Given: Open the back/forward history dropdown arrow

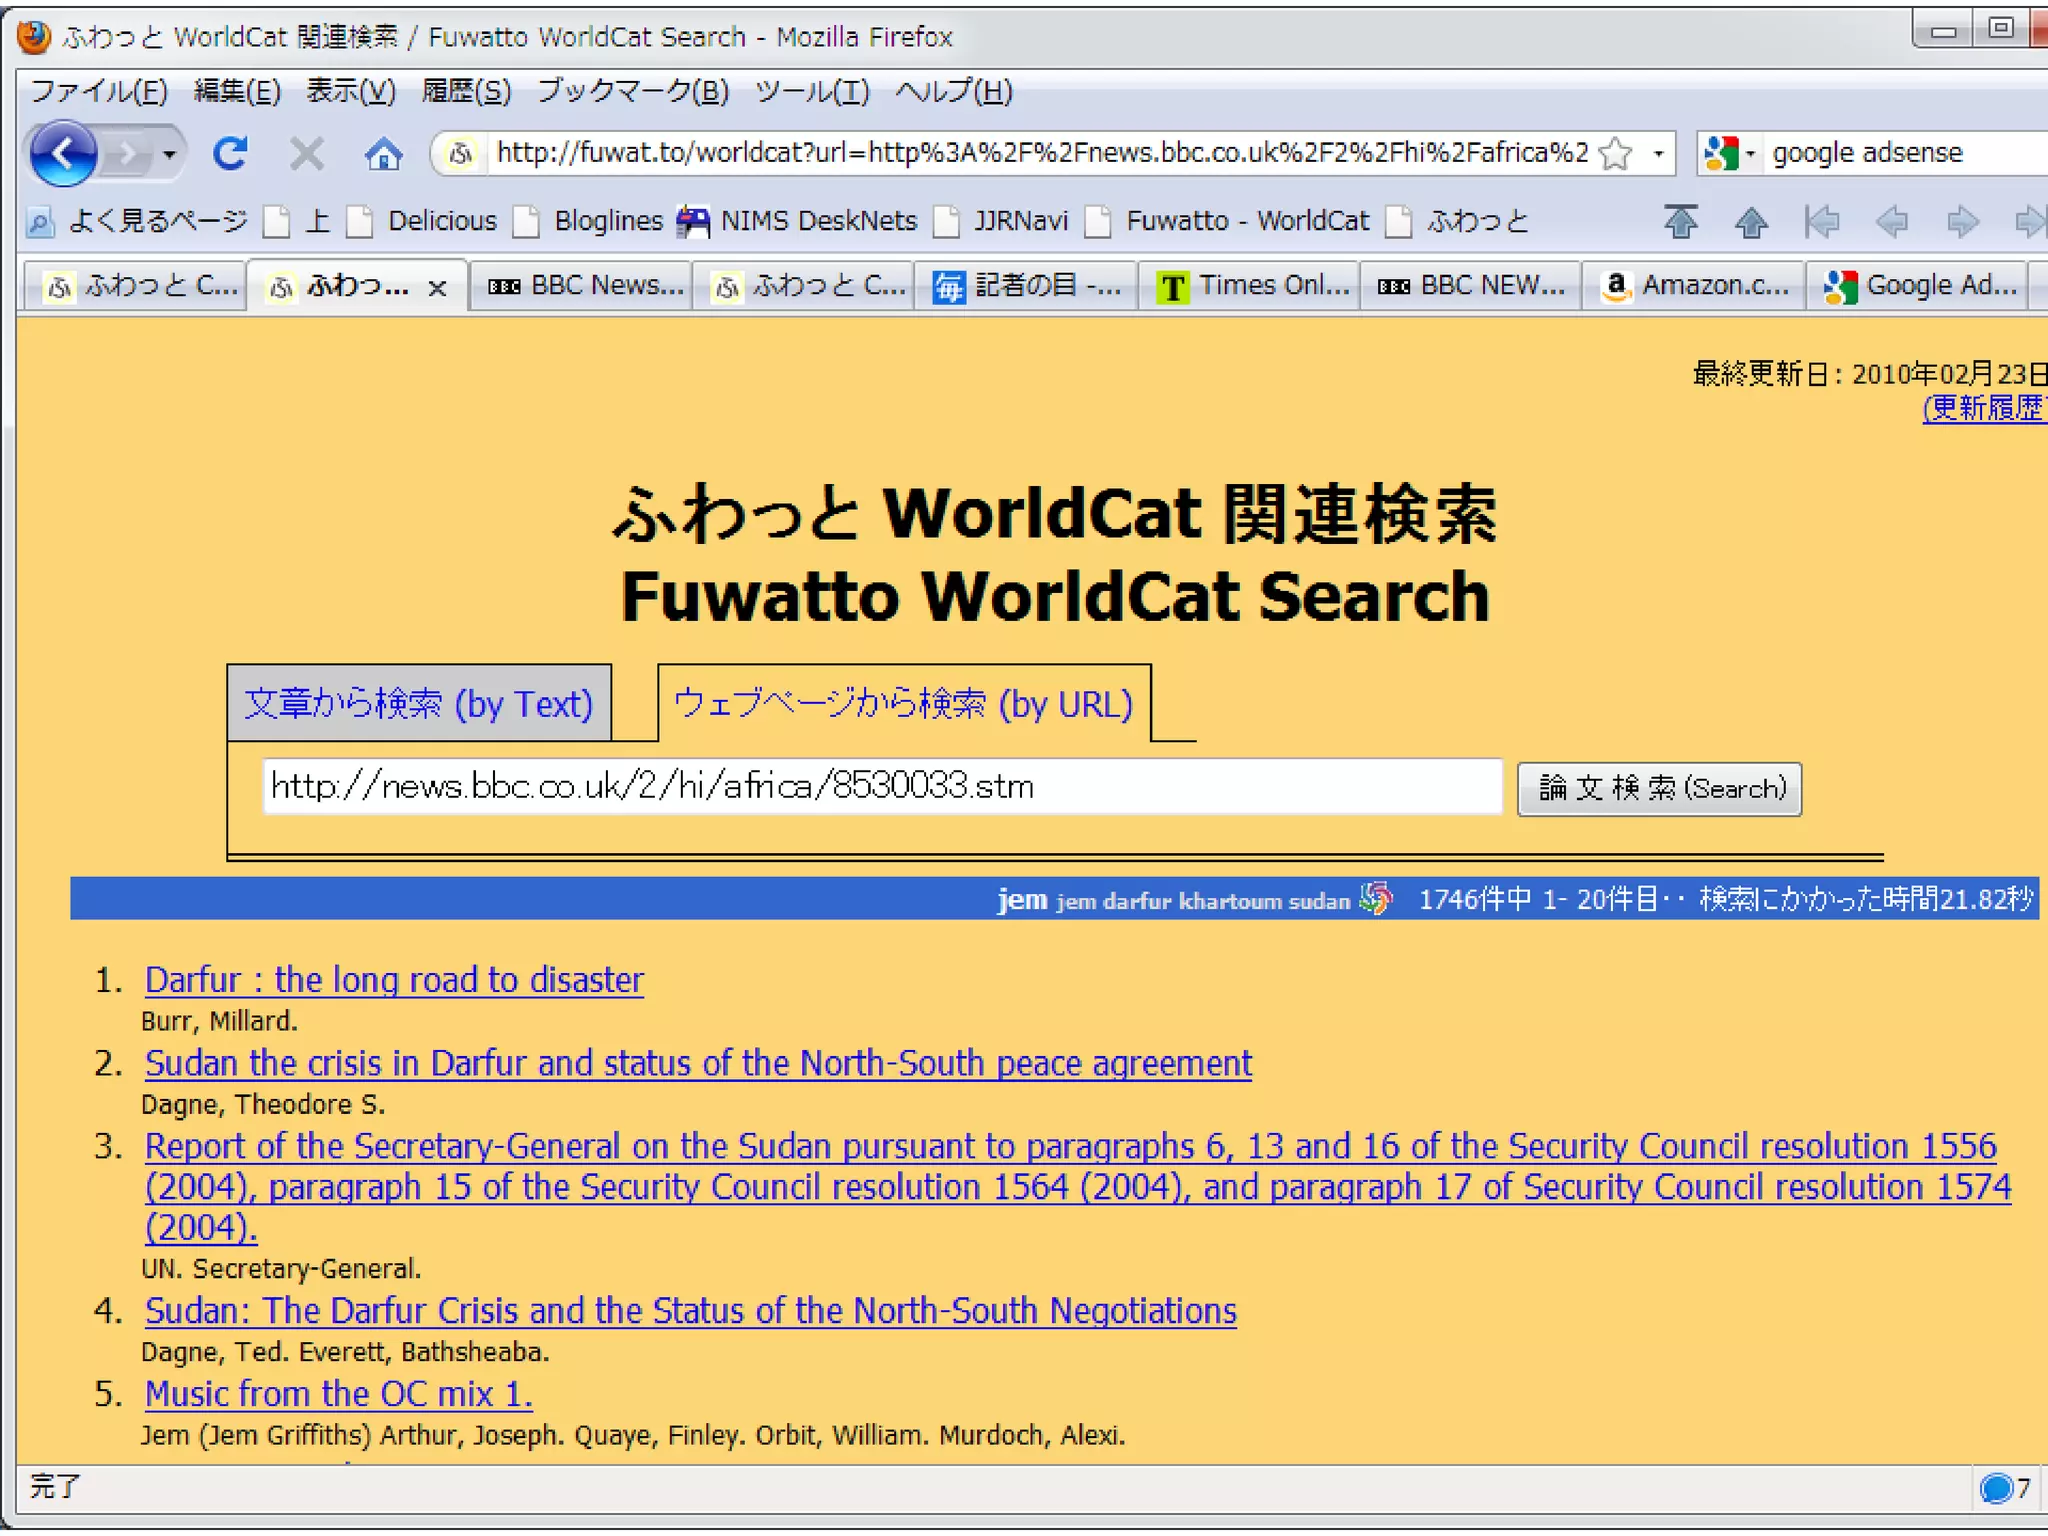Looking at the screenshot, I should pos(169,154).
